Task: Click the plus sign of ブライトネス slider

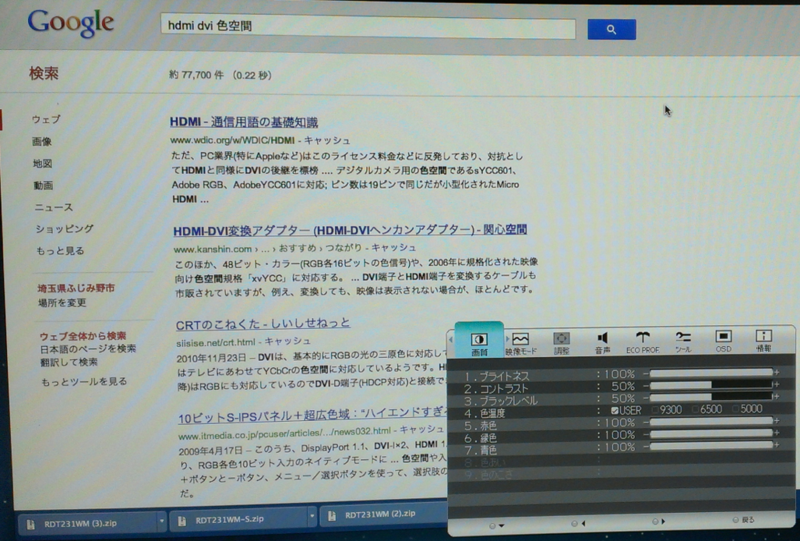Action: [x=777, y=373]
